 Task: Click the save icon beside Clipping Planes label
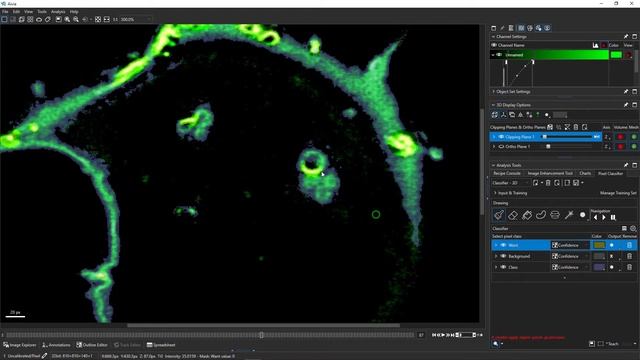[x=550, y=127]
